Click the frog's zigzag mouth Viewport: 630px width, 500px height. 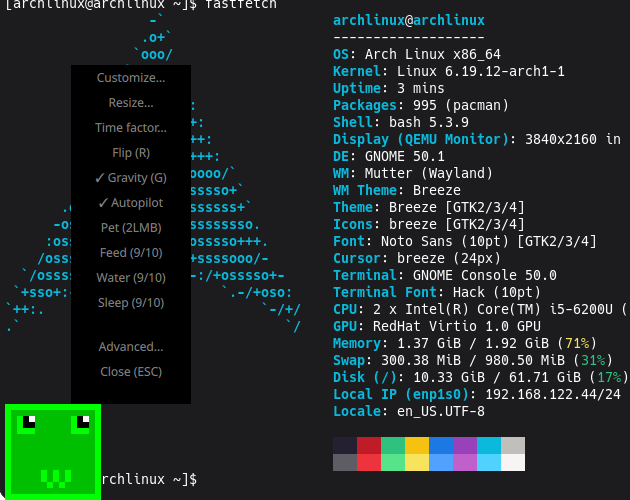click(56, 479)
